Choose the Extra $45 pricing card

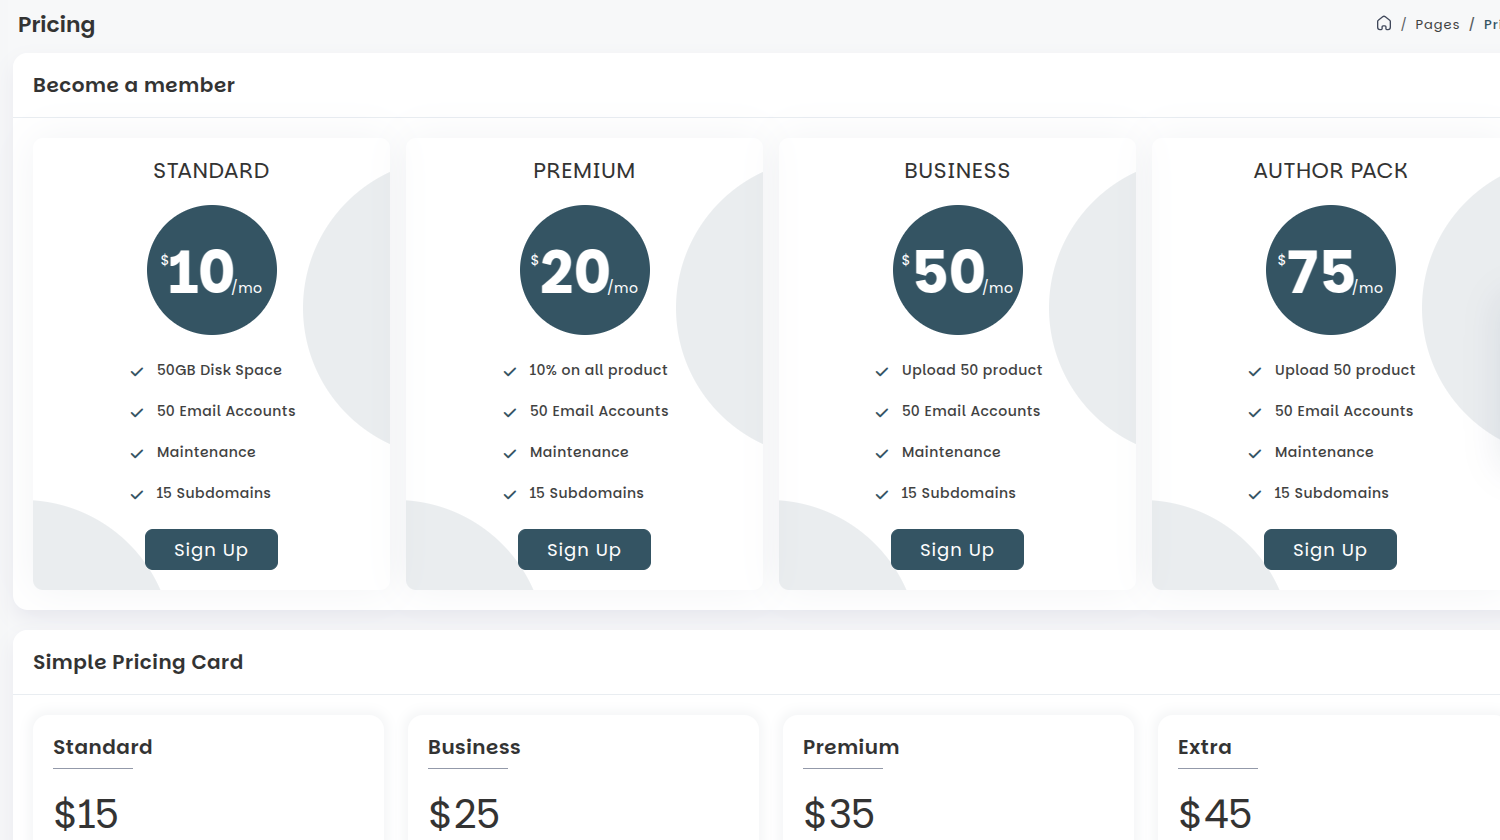[x=1330, y=780]
